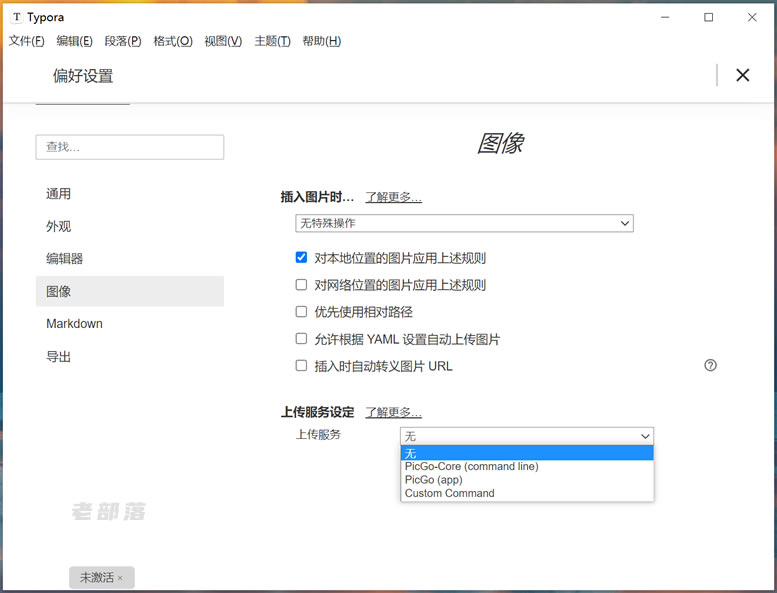Viewport: 777px width, 593px height.
Task: Tick 插入时自动转义图片 URL checkbox
Action: [x=301, y=366]
